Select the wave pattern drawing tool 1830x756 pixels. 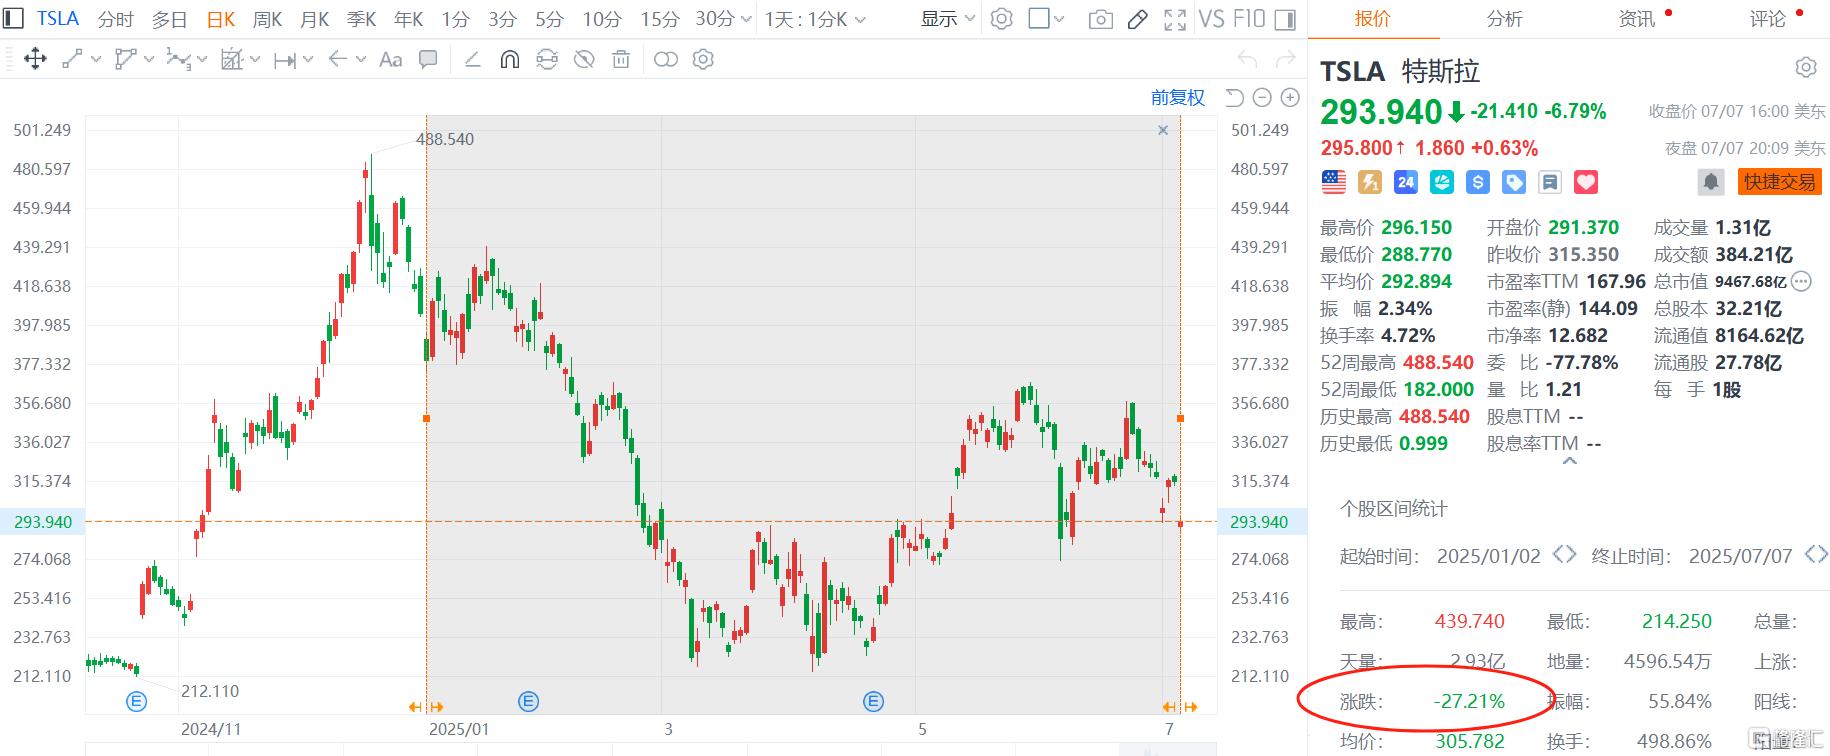pyautogui.click(x=178, y=60)
